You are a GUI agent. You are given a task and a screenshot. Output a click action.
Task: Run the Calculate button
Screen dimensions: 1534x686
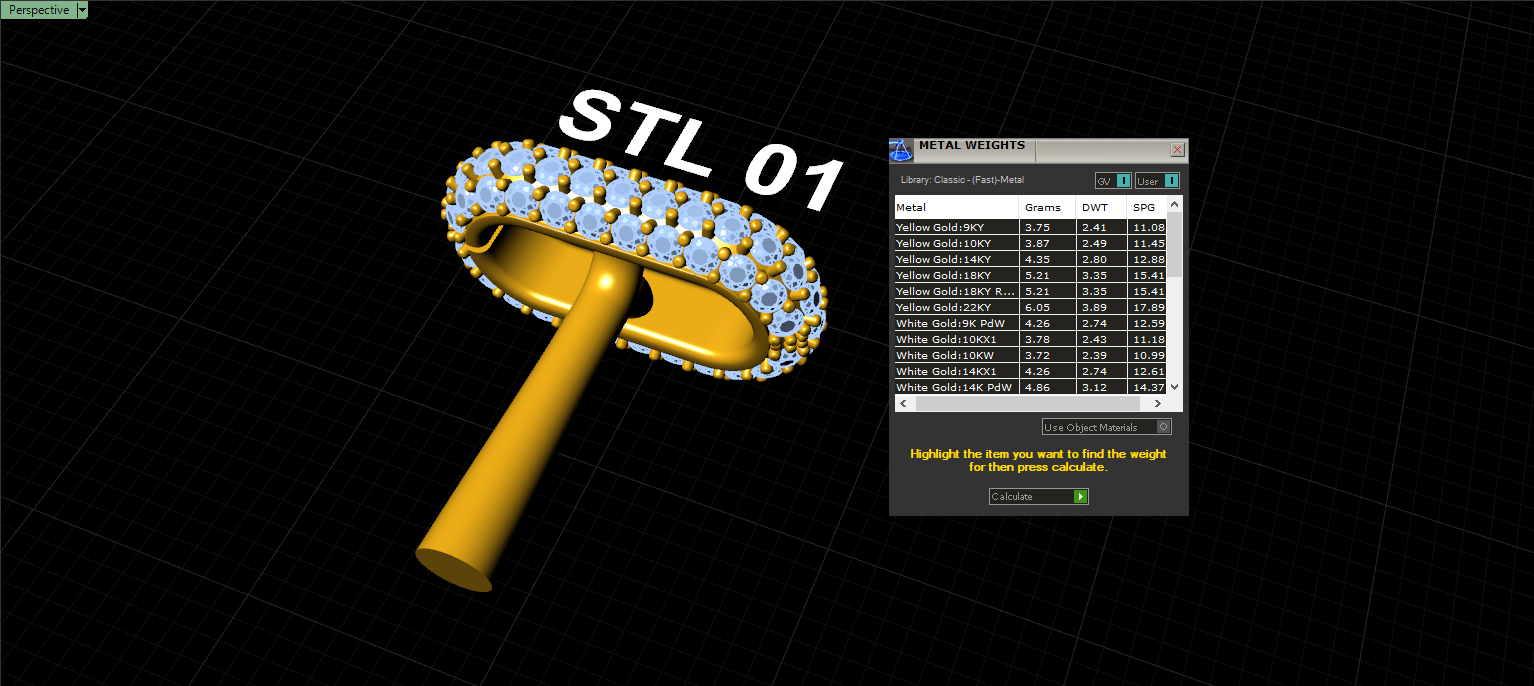[x=1038, y=497]
